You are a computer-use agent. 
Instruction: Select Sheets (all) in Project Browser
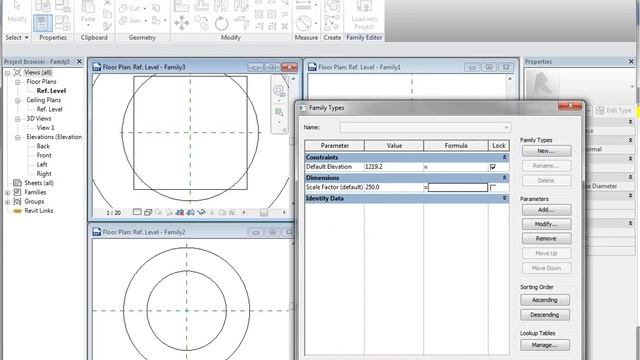[39, 183]
